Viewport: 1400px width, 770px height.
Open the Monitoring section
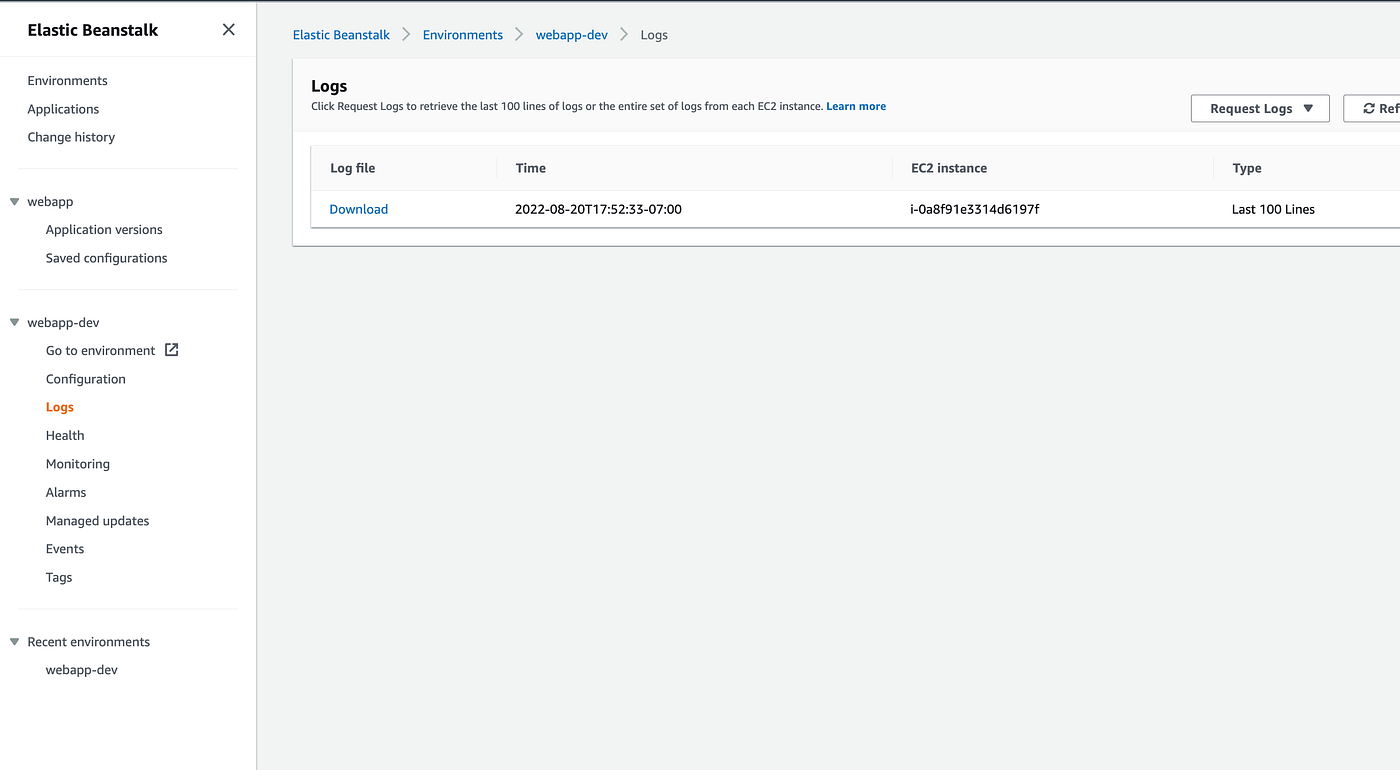[77, 463]
